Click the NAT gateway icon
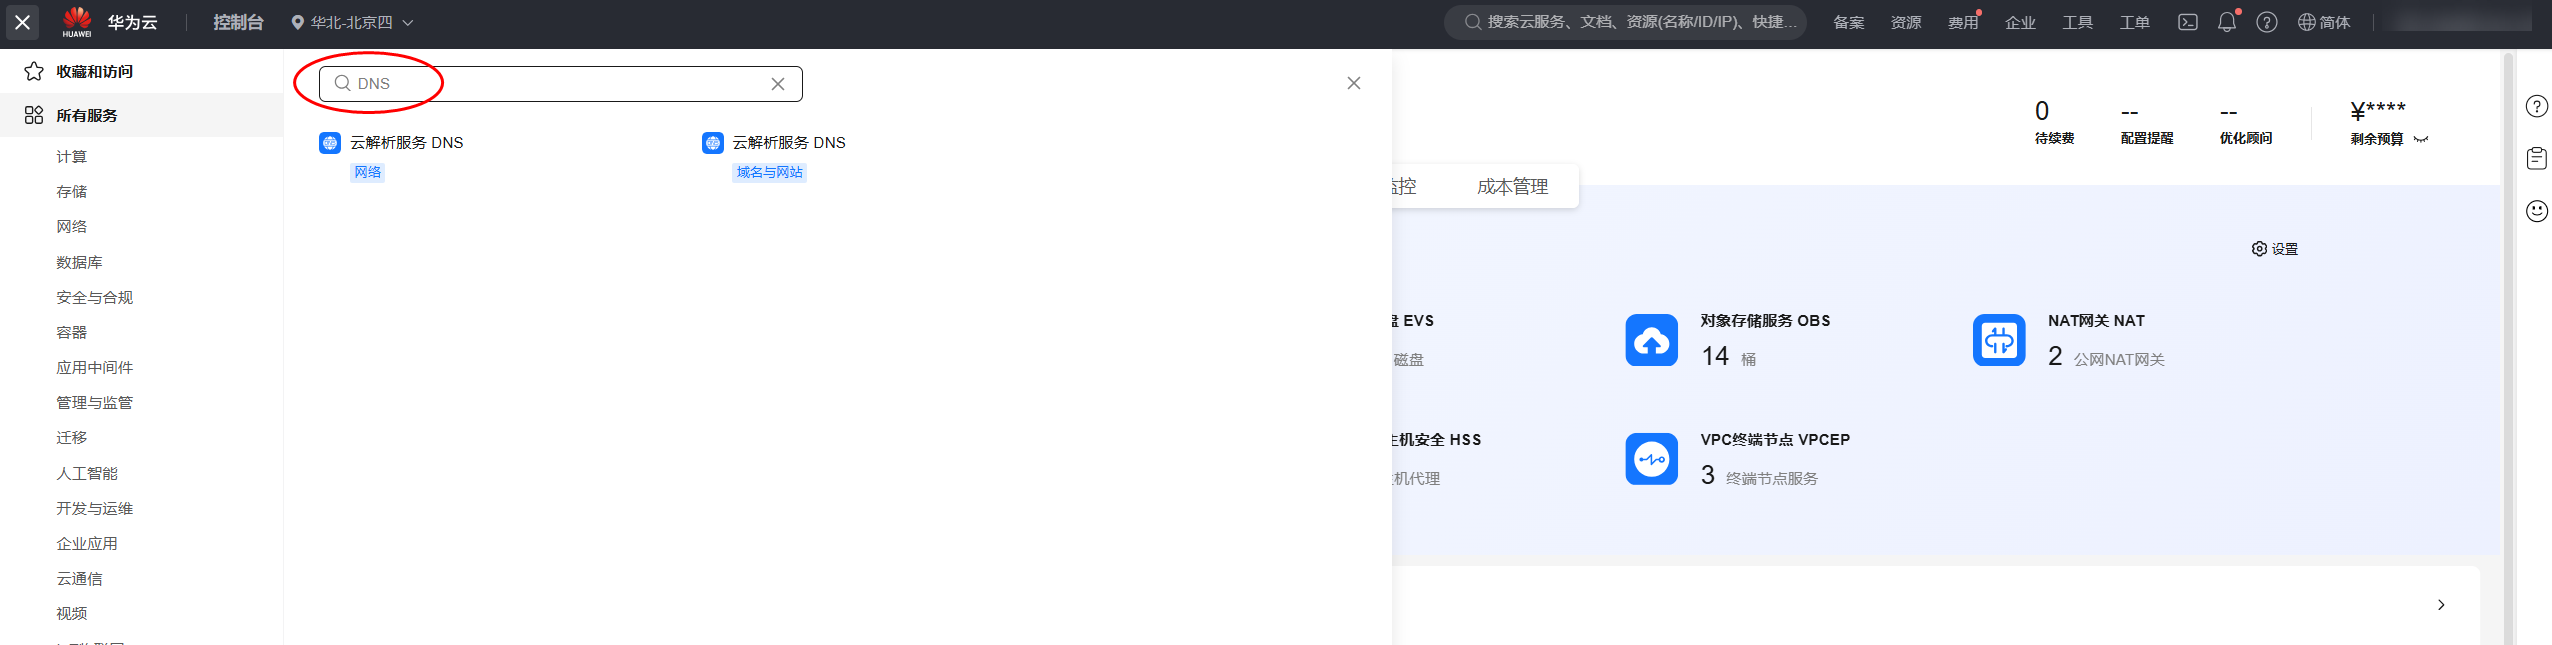 1999,340
